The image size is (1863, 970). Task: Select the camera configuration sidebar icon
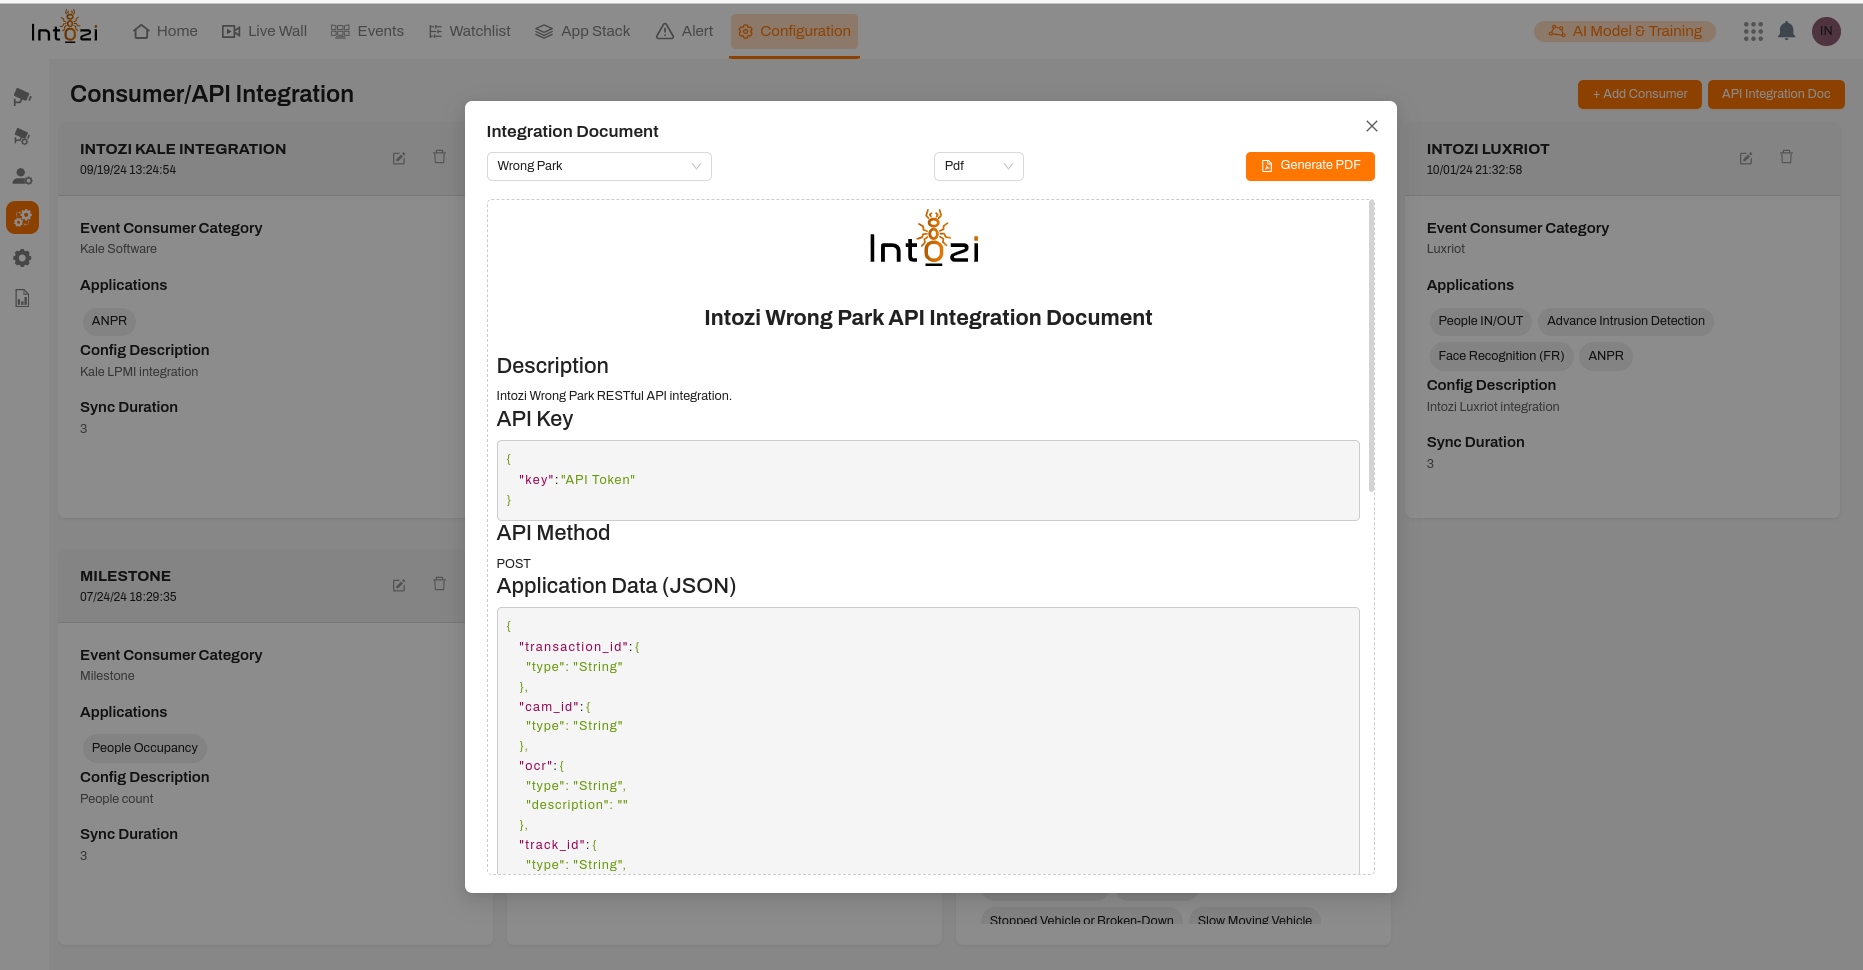coord(22,137)
